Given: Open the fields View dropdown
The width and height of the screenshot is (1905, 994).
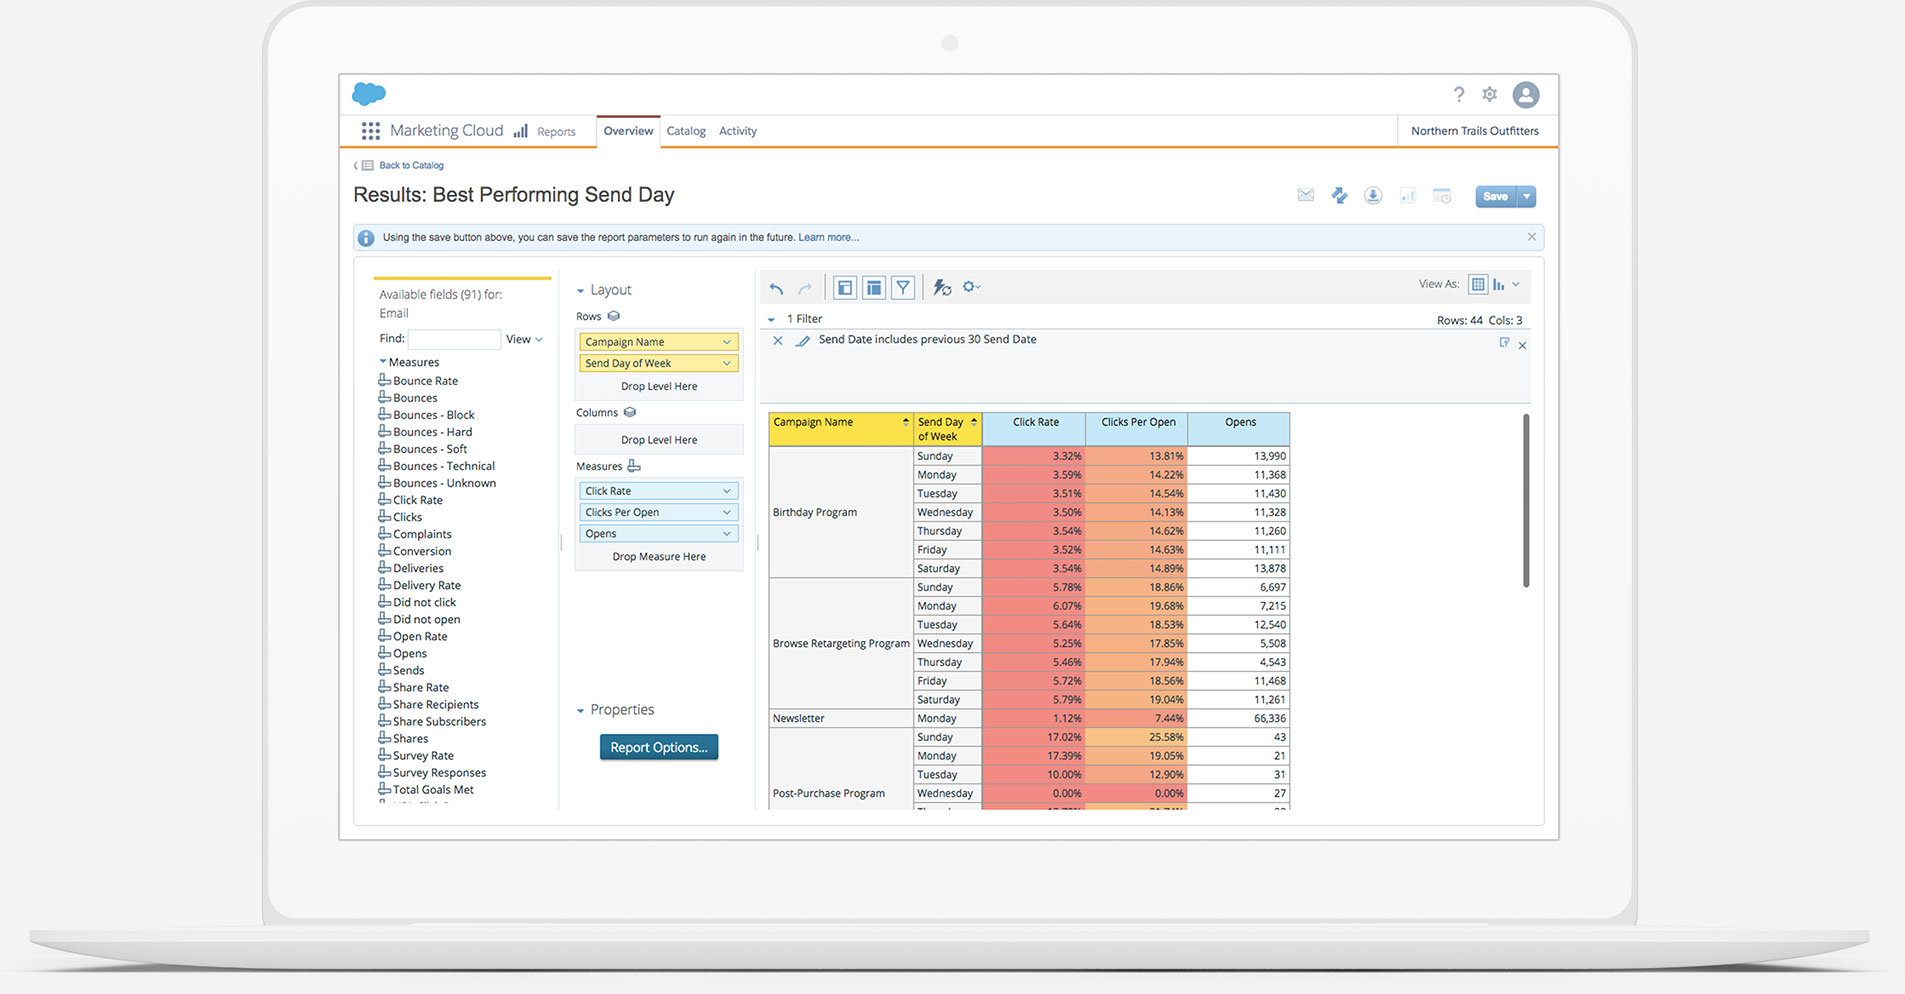Looking at the screenshot, I should click(x=524, y=339).
